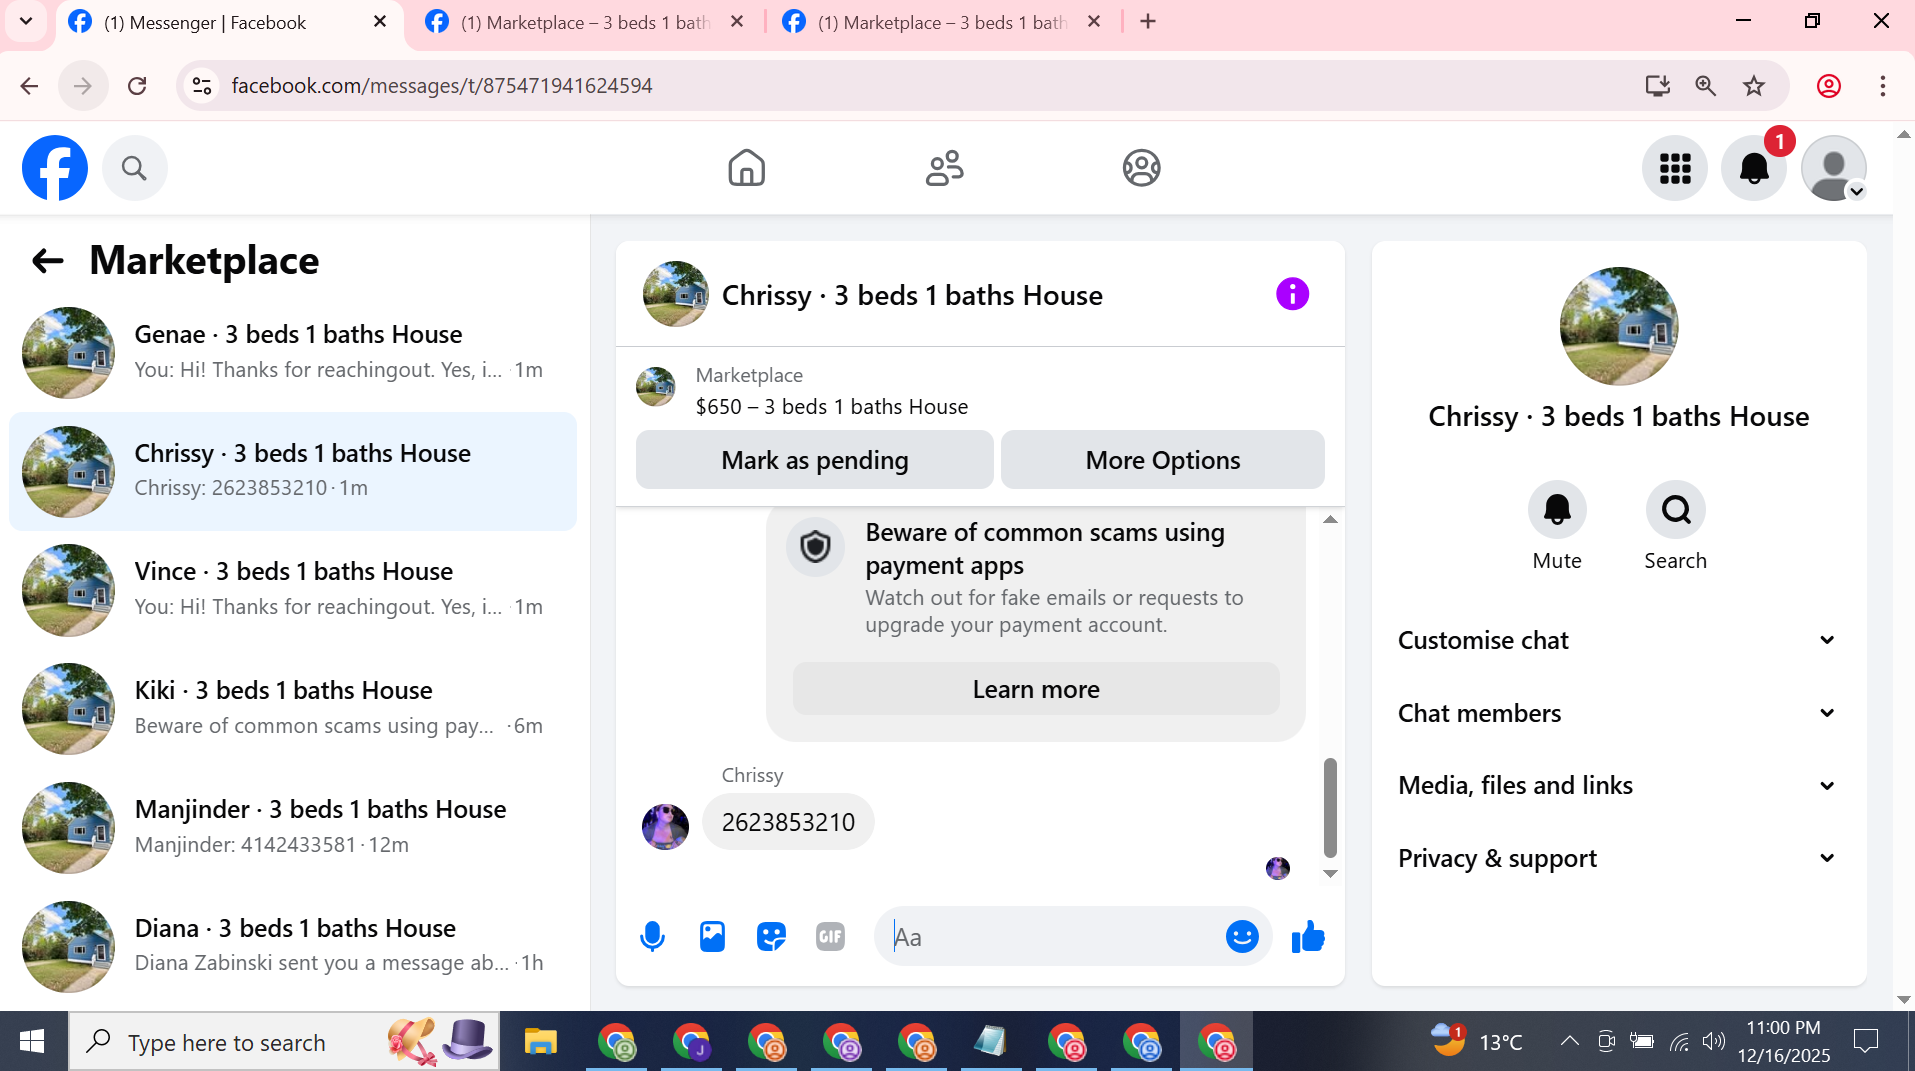Screen dimensions: 1915x1071
Task: Choose a sticker icon
Action: click(771, 937)
